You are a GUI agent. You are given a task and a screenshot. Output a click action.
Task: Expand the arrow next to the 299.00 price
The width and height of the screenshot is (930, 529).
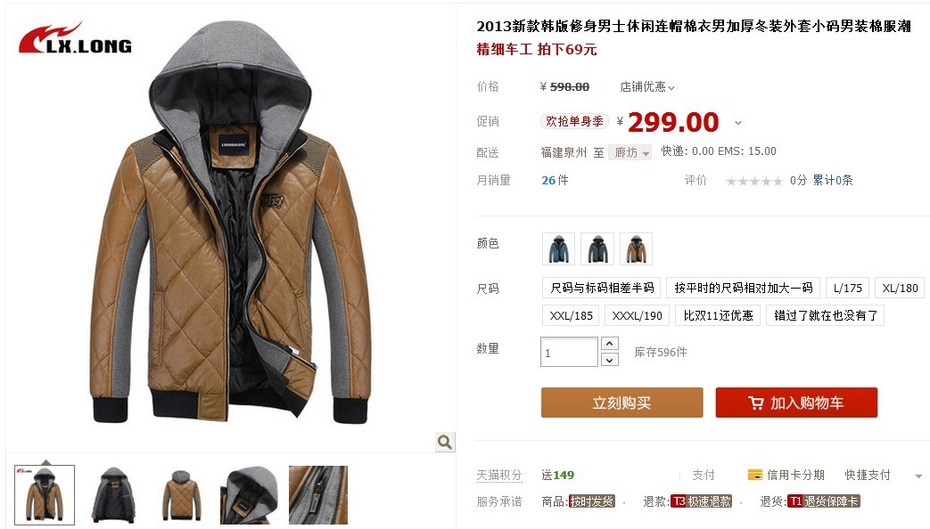(x=738, y=123)
